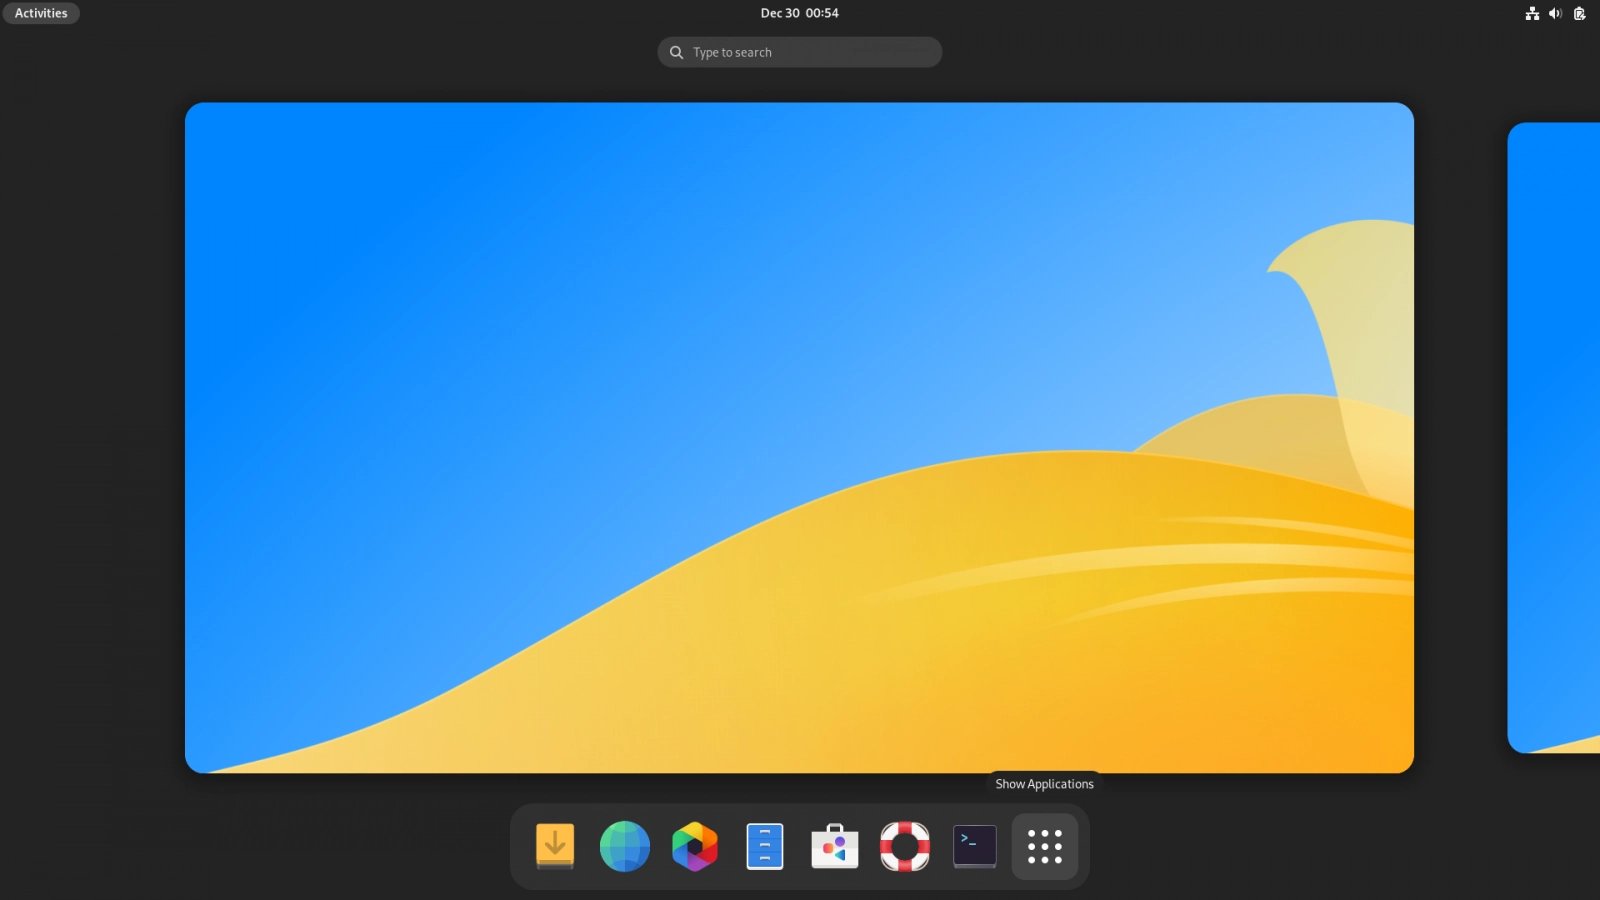Click the Type to search field
This screenshot has height=900, width=1600.
[x=800, y=52]
